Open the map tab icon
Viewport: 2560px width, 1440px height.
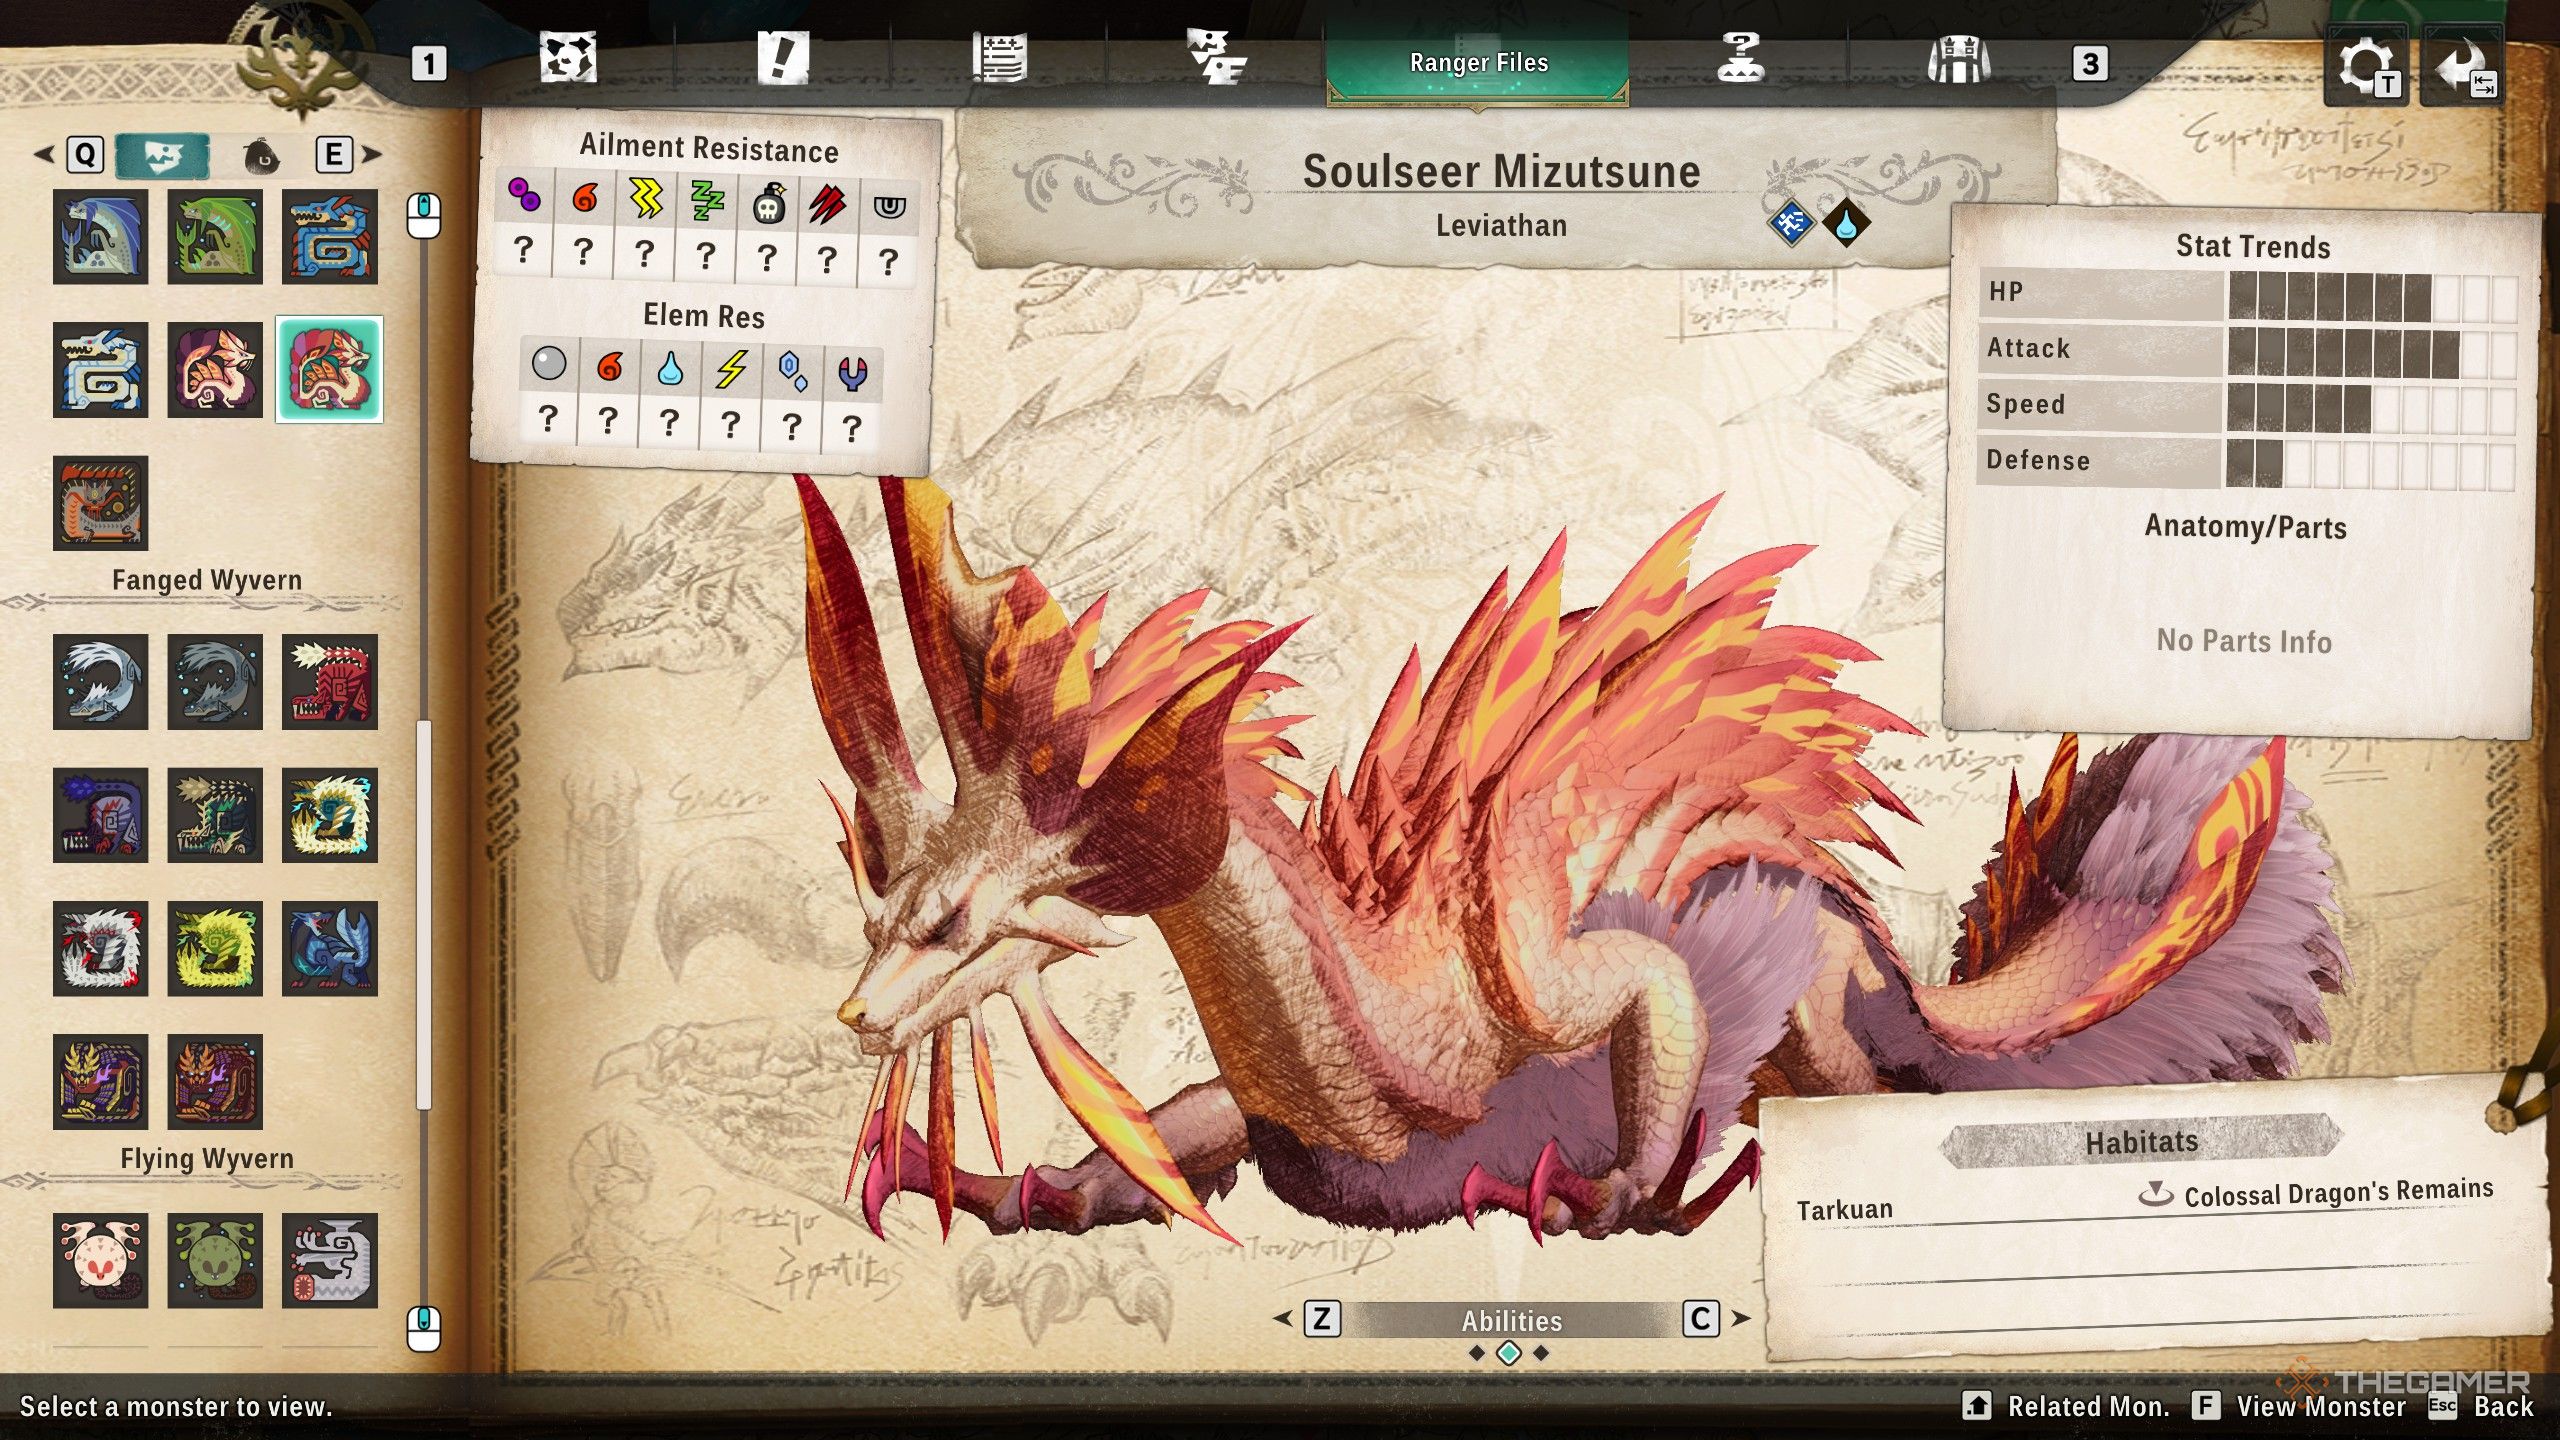pos(568,58)
